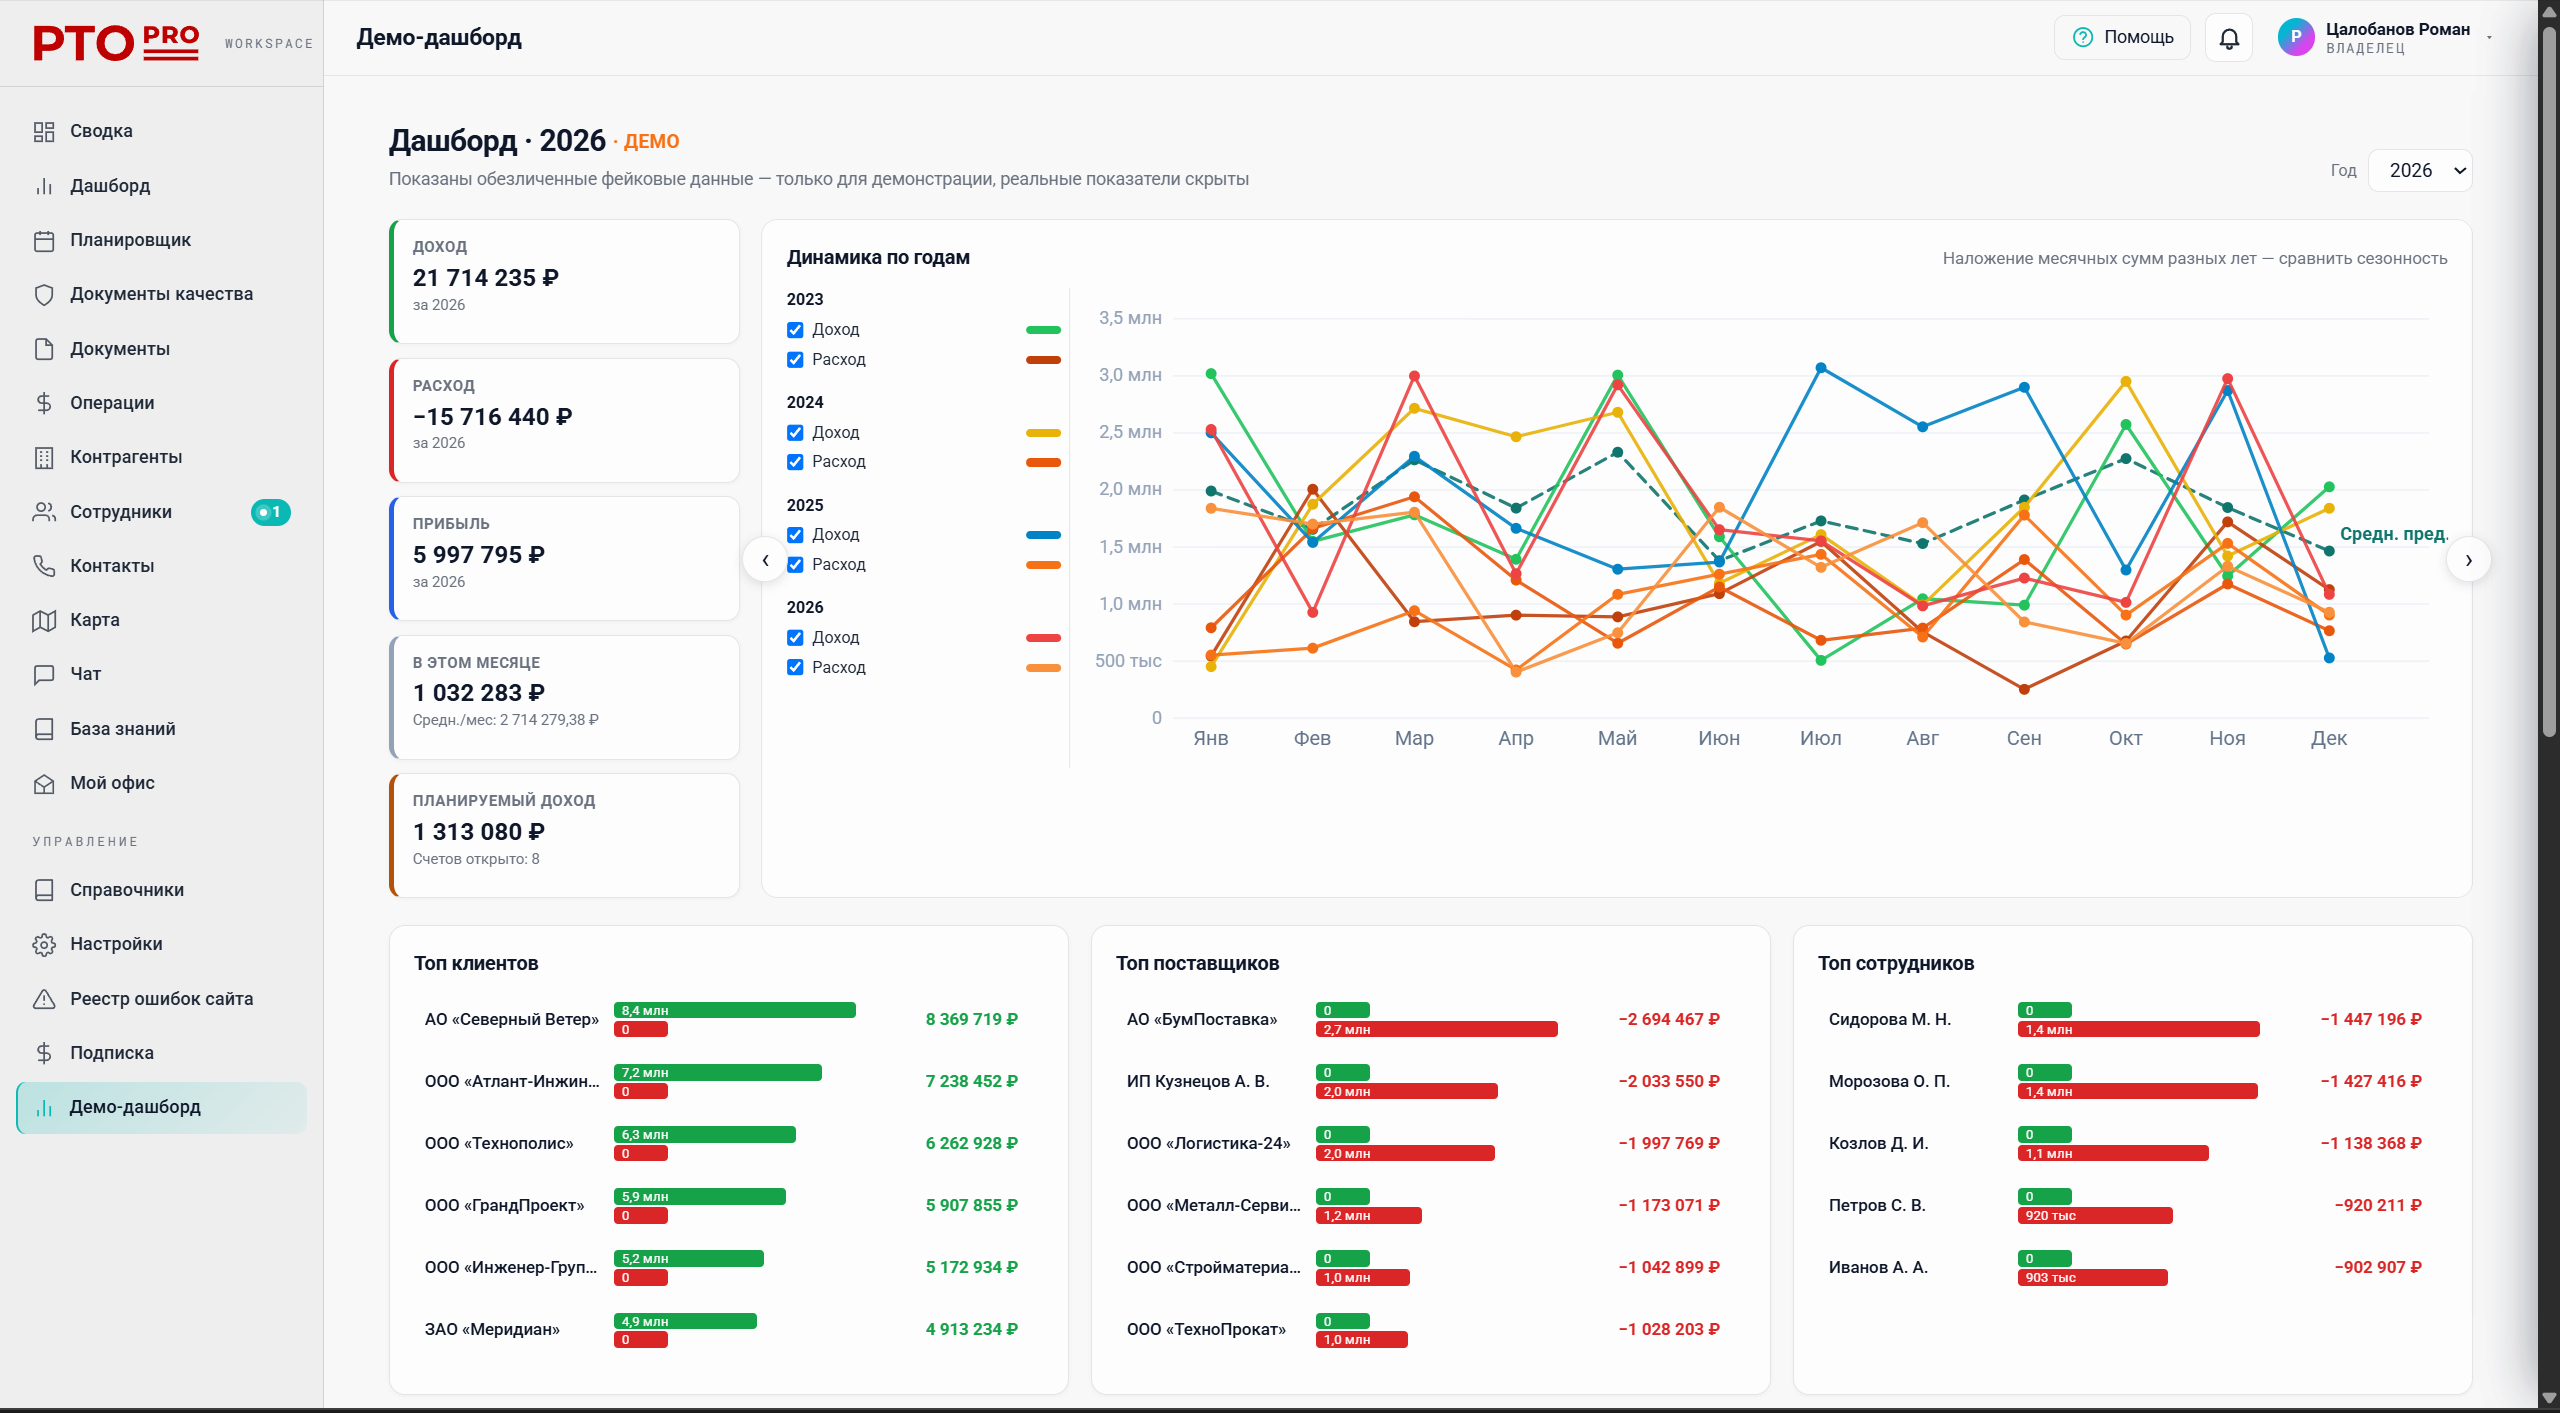Open the Год 2026 dropdown
This screenshot has width=2560, height=1413.
(2420, 171)
